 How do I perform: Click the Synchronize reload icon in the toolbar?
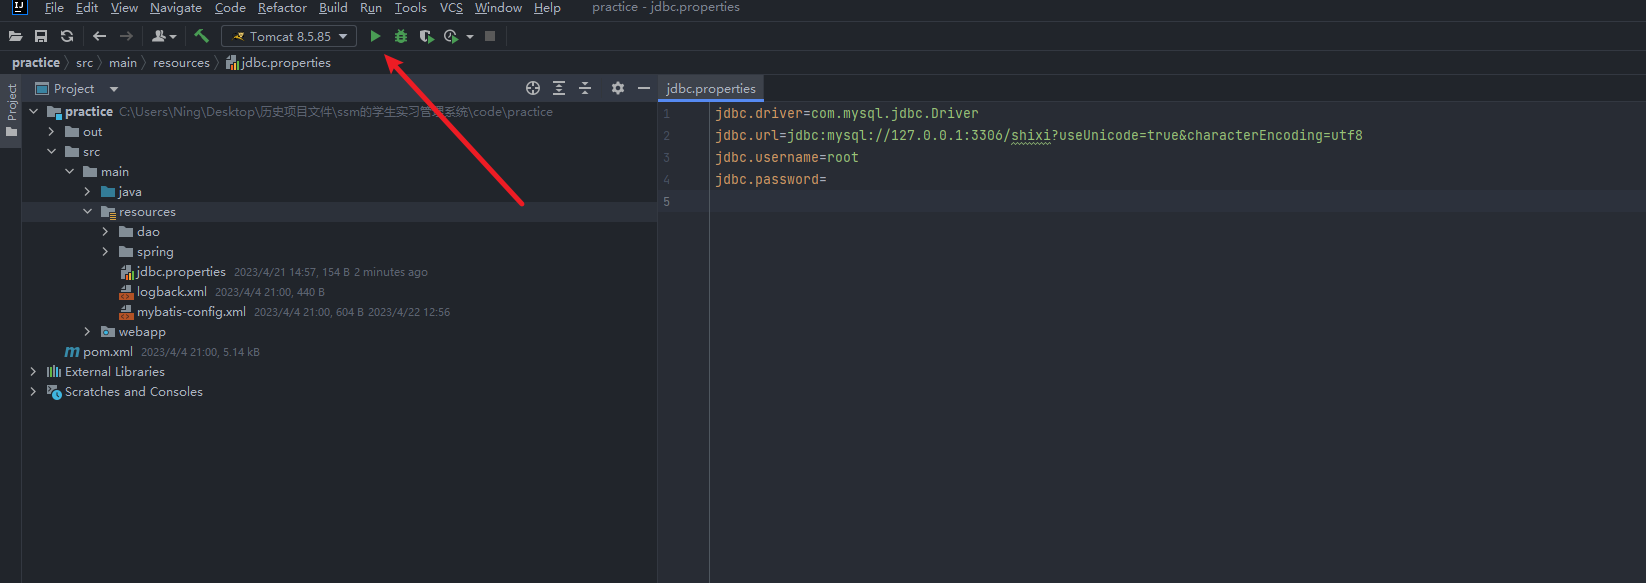(x=67, y=36)
